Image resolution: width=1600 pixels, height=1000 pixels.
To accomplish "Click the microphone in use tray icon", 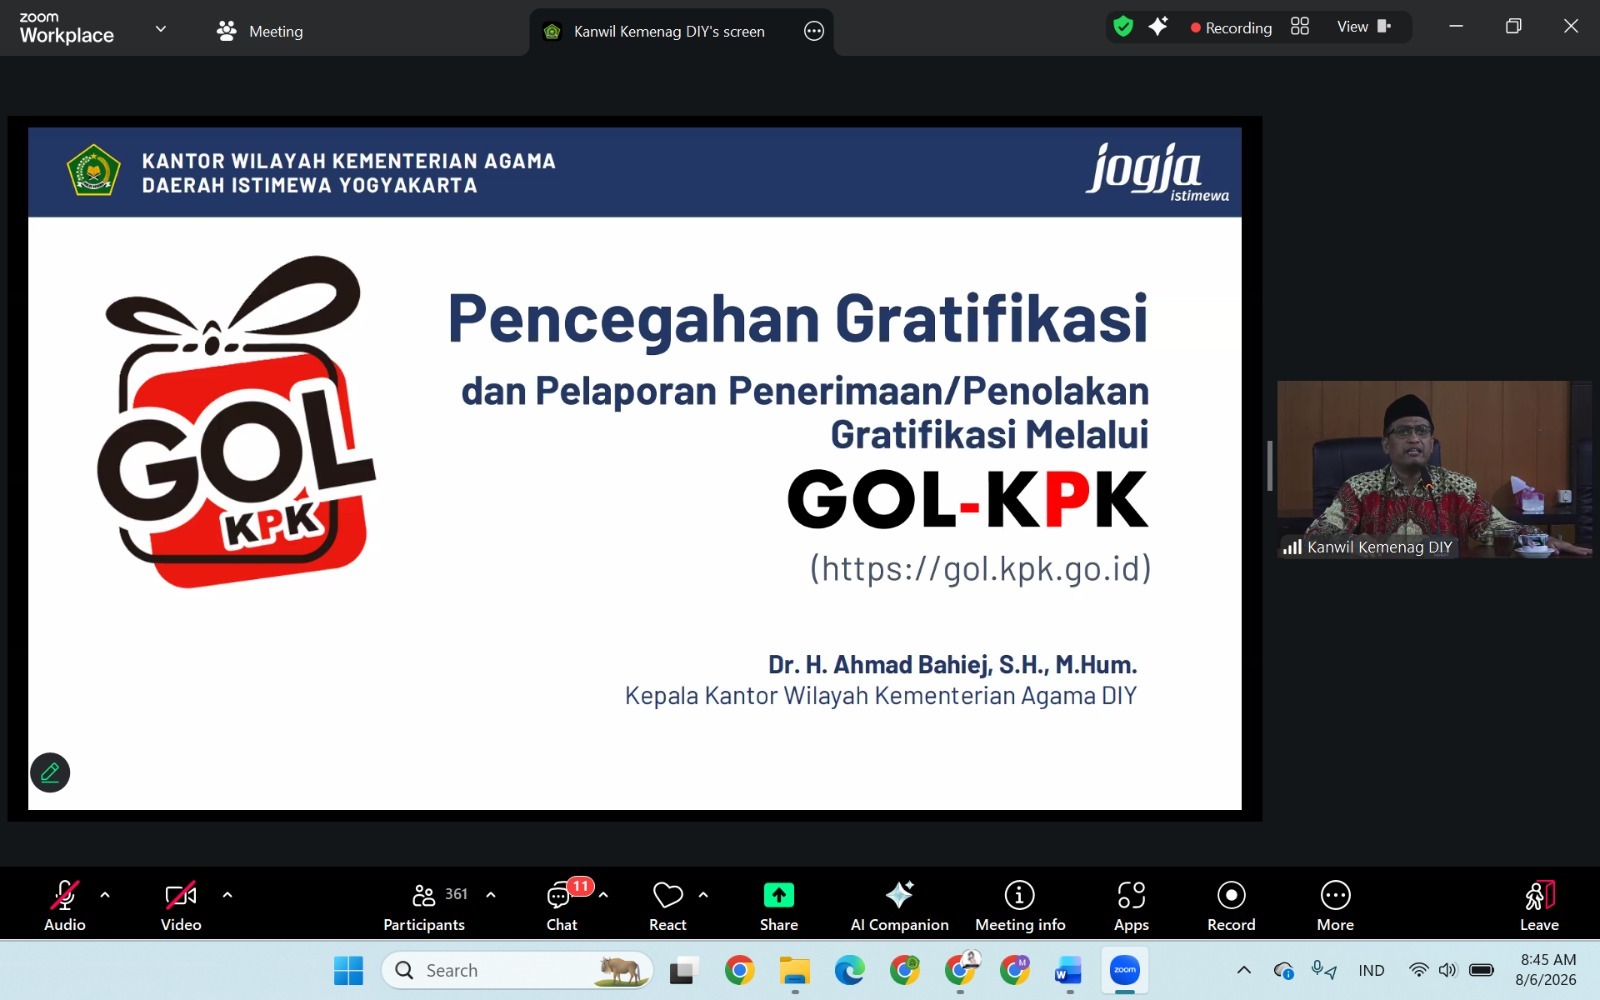I will [x=1324, y=970].
